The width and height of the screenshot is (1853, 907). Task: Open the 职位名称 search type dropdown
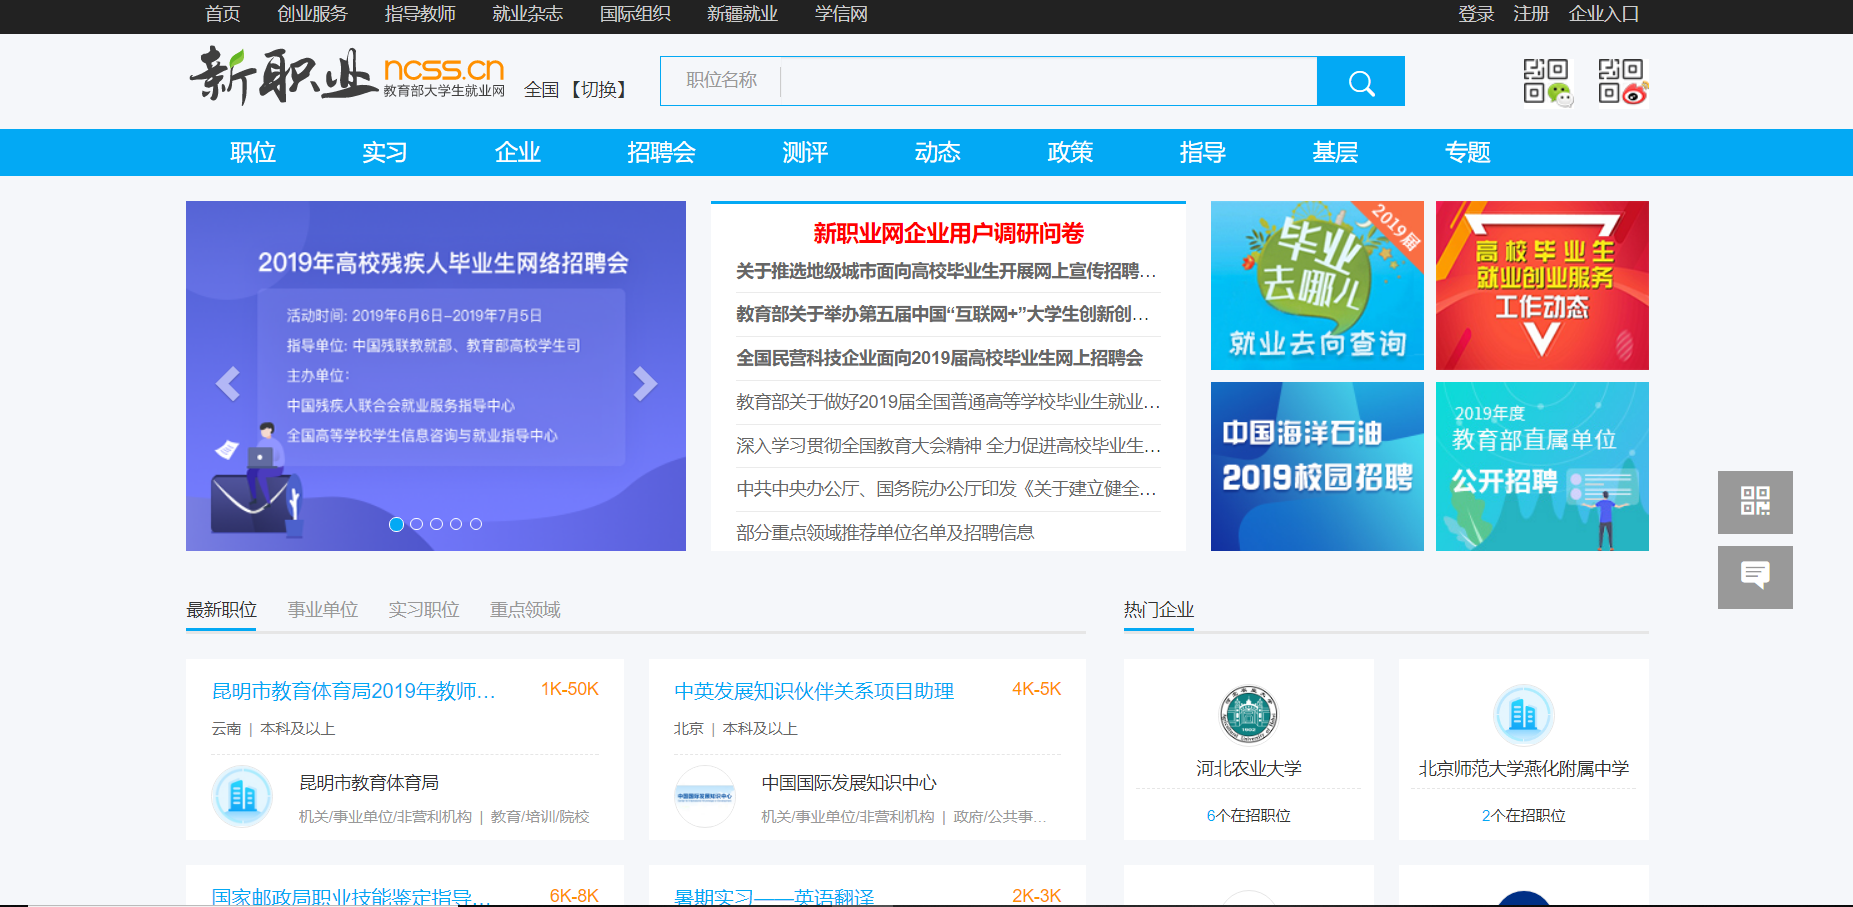pos(721,81)
